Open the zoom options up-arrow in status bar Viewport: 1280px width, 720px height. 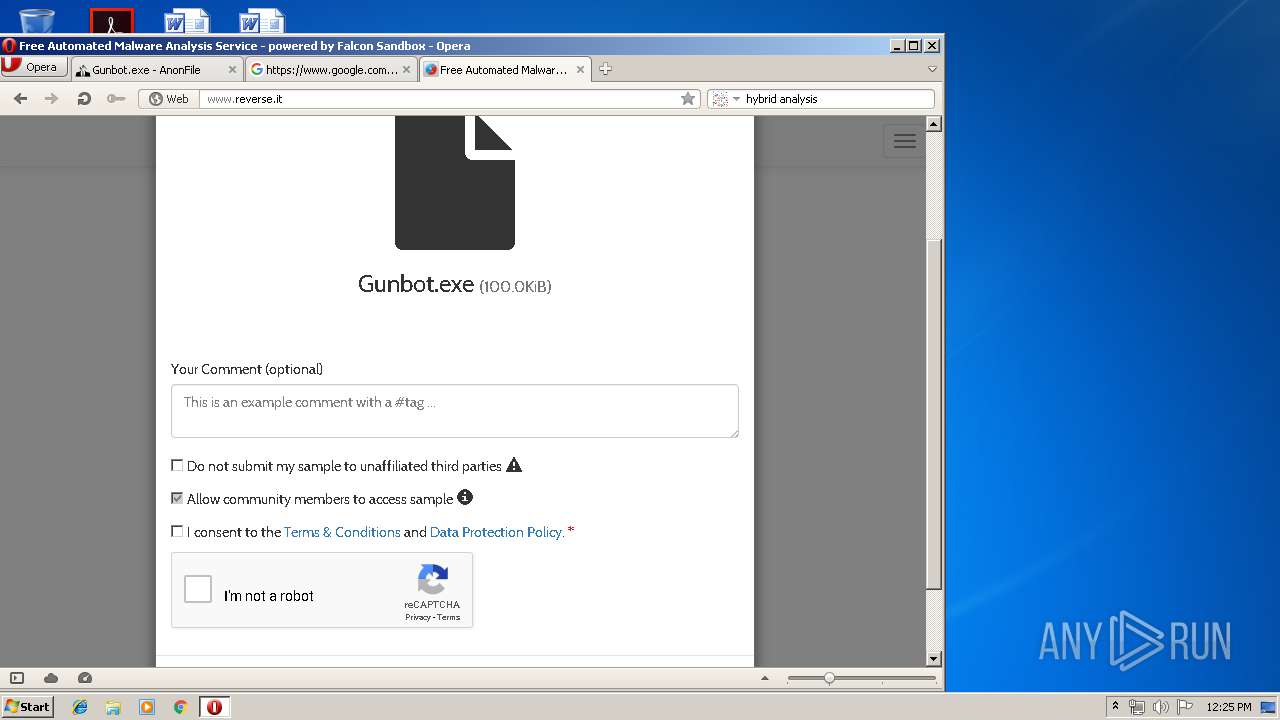click(765, 678)
